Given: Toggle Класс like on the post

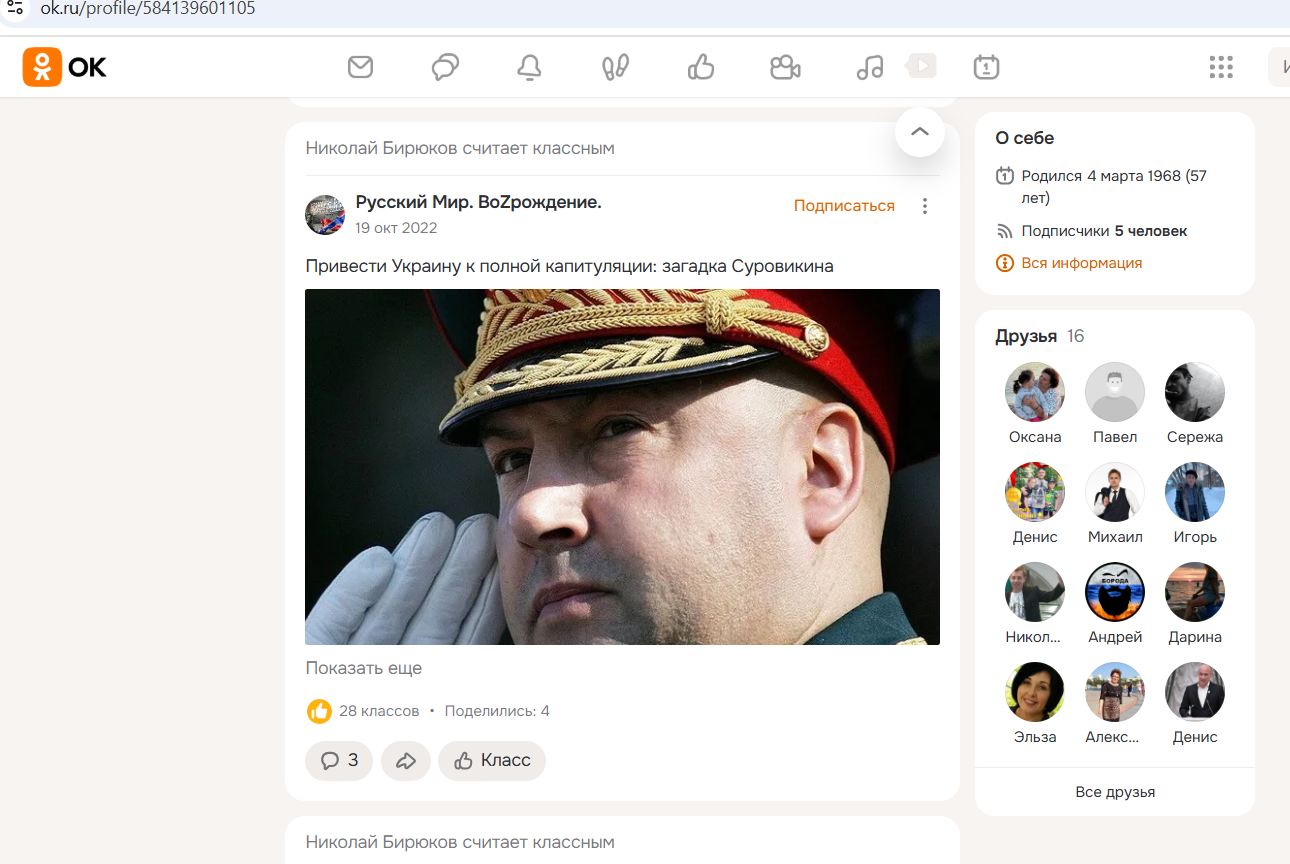Looking at the screenshot, I should pyautogui.click(x=492, y=761).
